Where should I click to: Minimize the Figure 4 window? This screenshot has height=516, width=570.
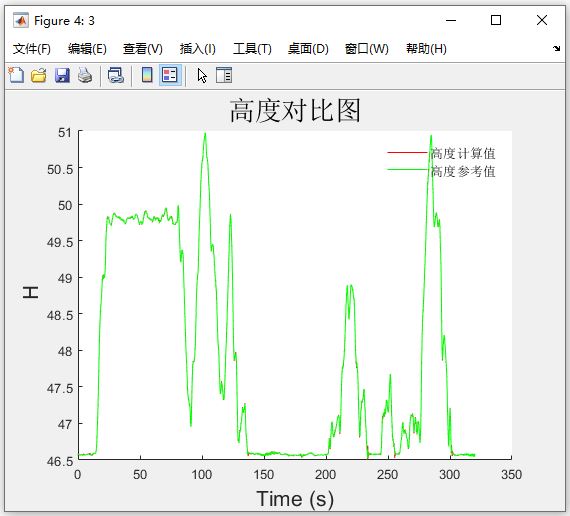click(451, 20)
